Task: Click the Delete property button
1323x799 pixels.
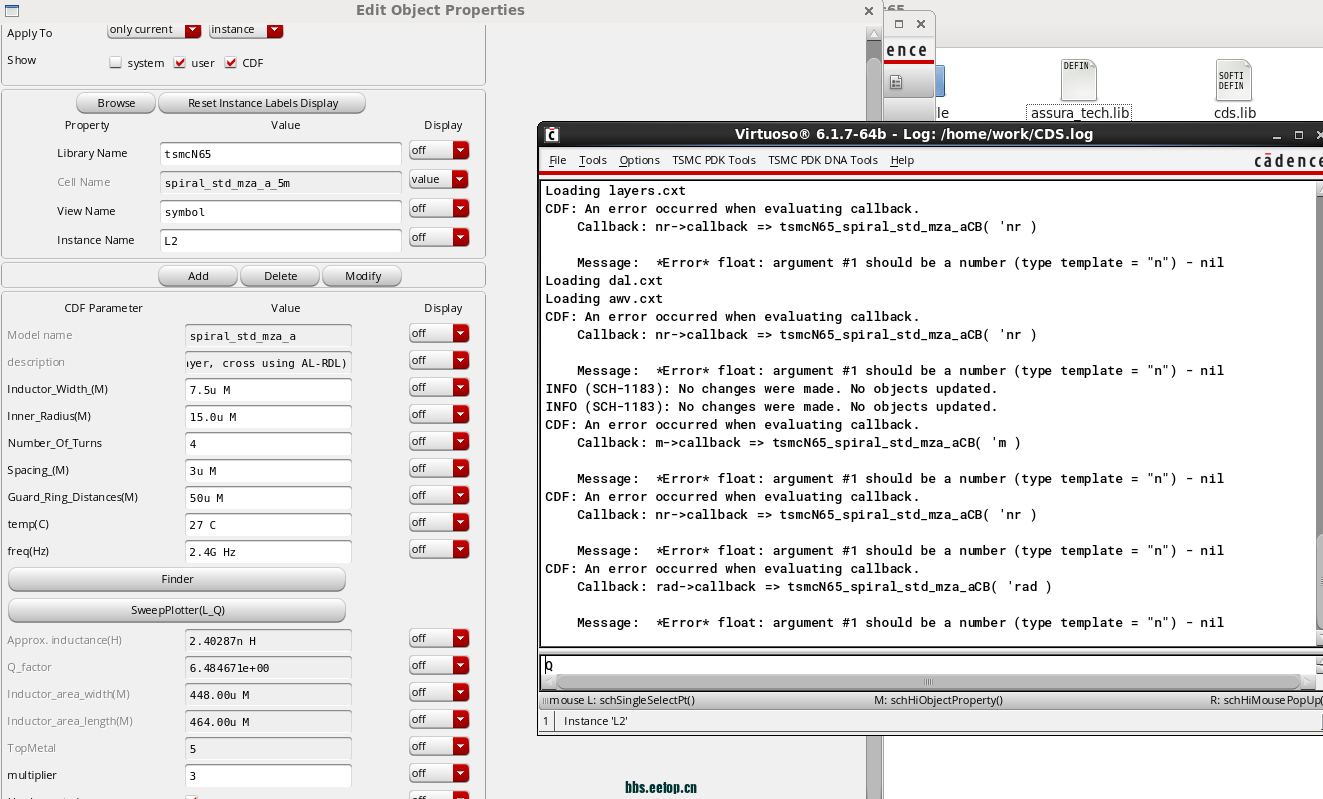Action: pos(280,276)
